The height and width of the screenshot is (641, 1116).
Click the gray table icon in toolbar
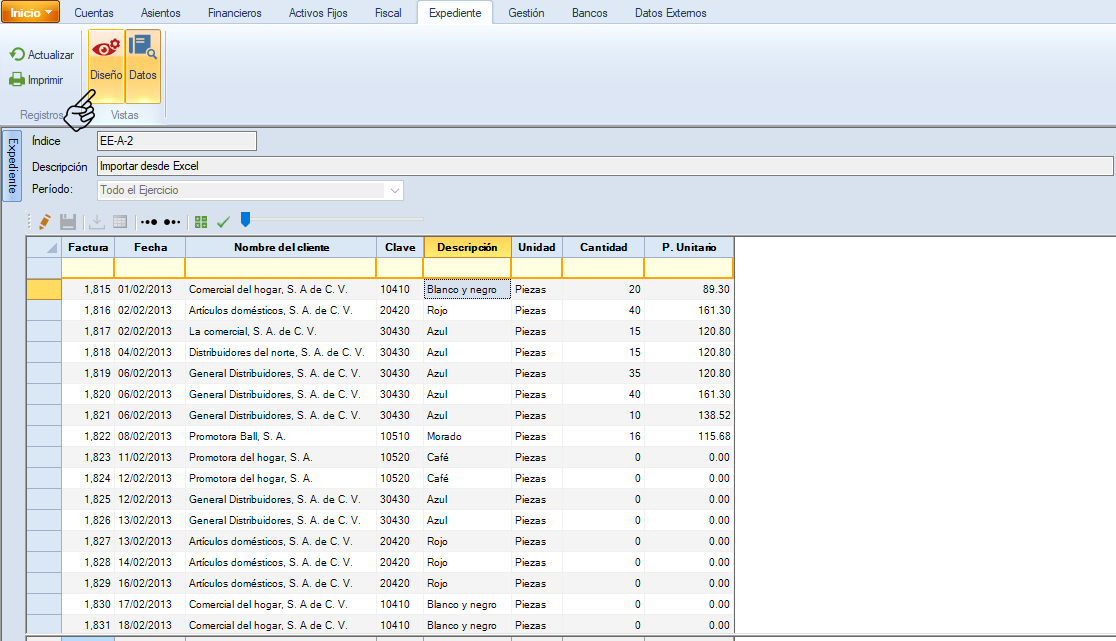pos(120,221)
